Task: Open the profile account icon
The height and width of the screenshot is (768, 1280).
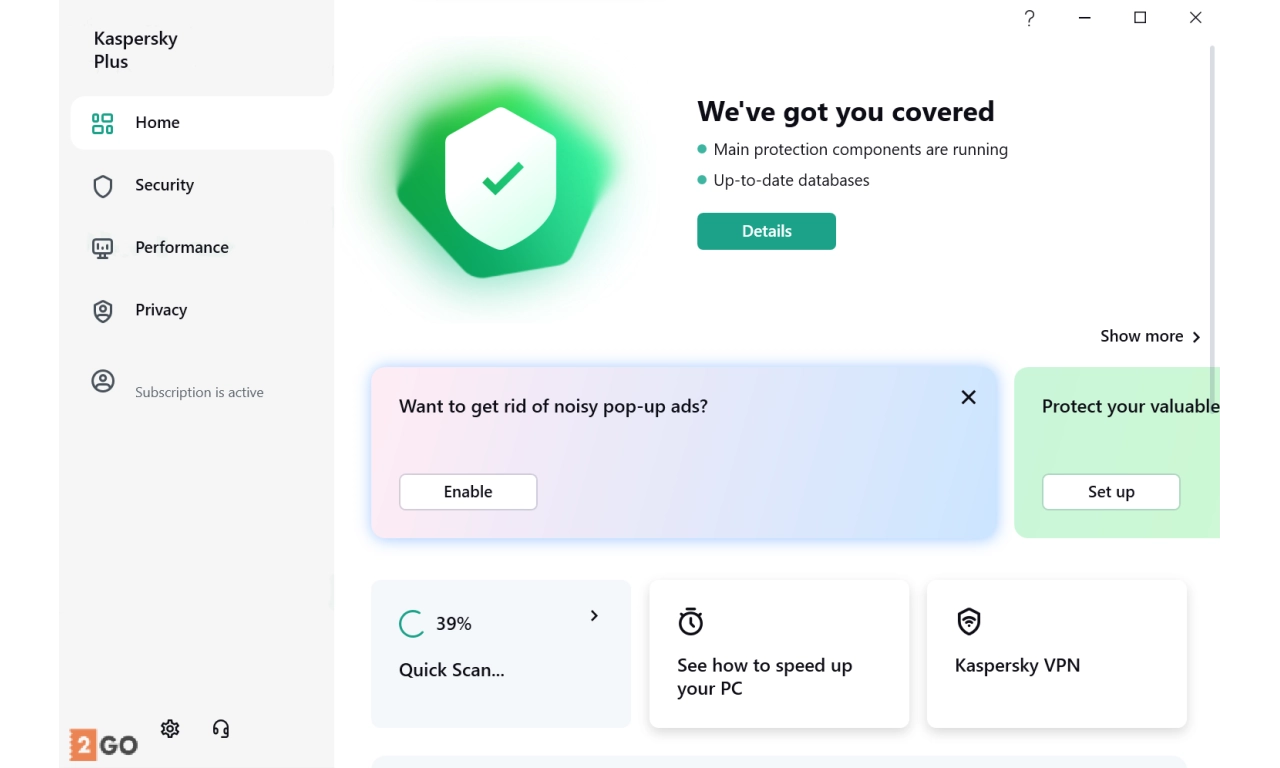Action: coord(102,381)
